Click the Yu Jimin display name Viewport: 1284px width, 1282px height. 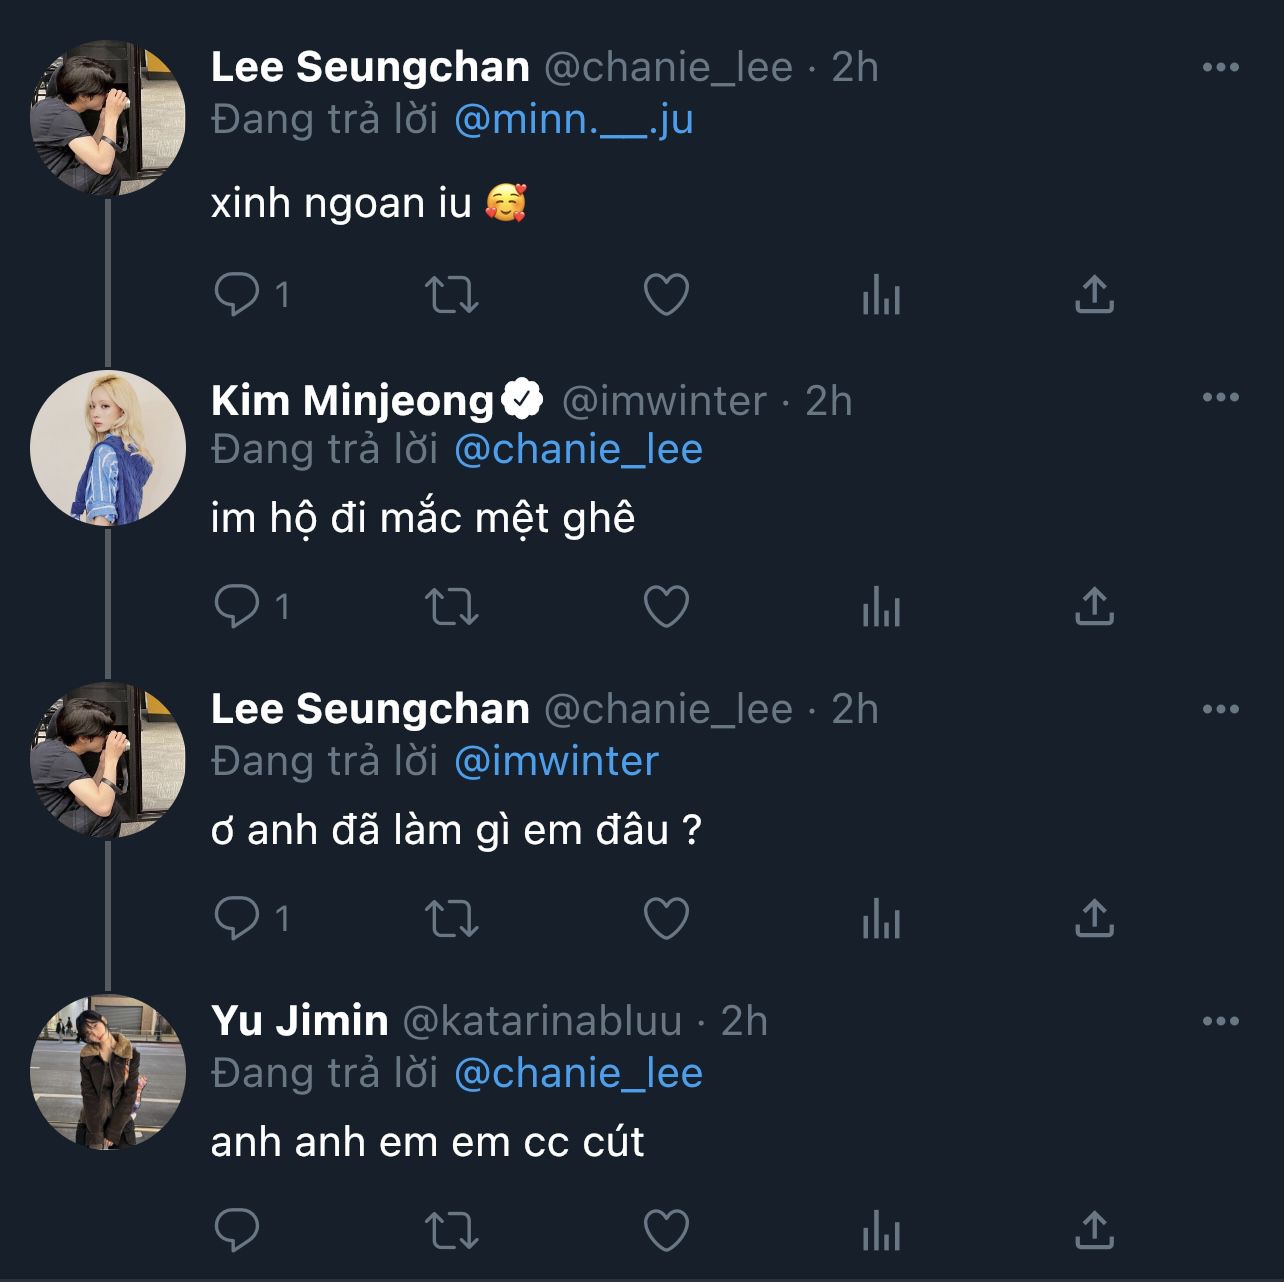(x=299, y=1021)
